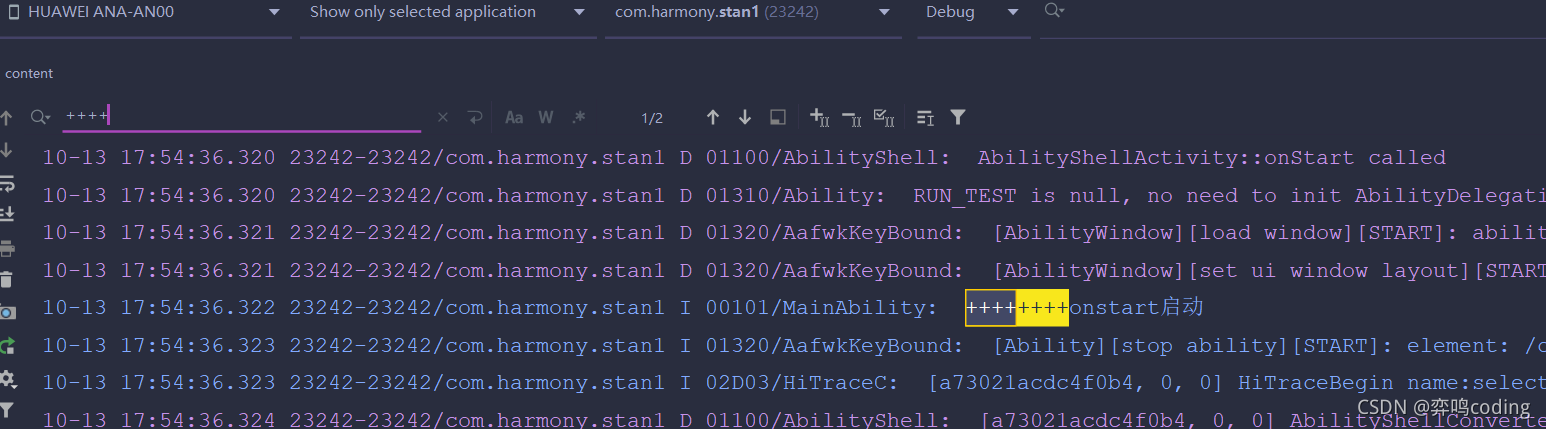1546x429 pixels.
Task: Open the 'Show only selected application' filter dropdown
Action: (x=447, y=13)
